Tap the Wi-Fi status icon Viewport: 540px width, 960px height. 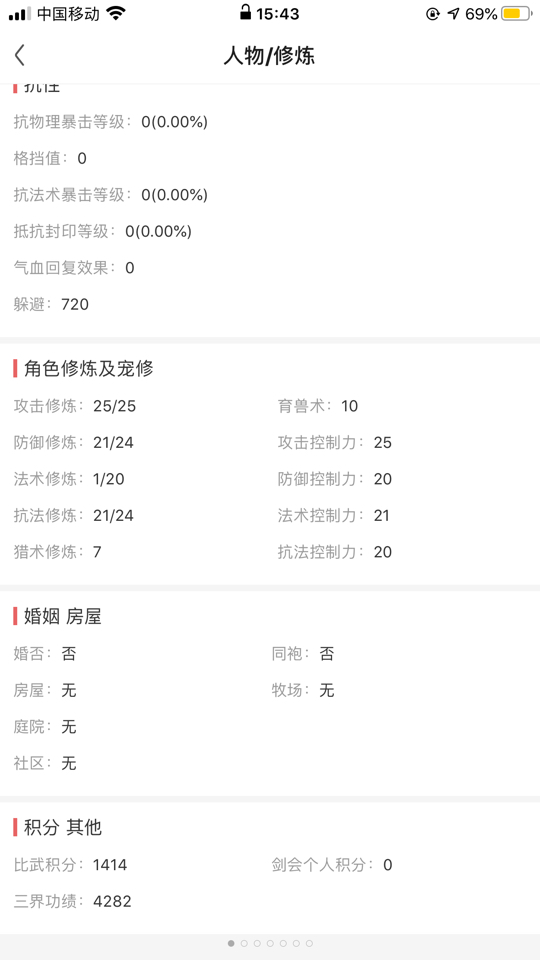[x=115, y=13]
